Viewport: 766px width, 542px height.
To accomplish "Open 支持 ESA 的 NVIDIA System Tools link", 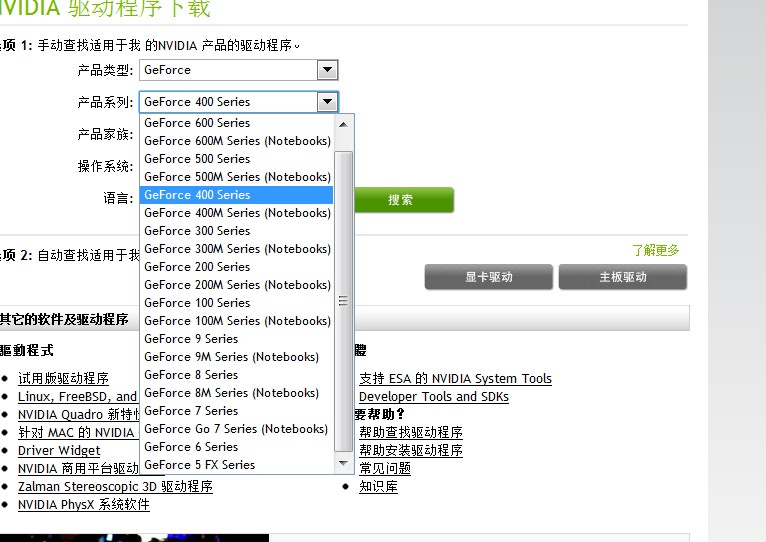I will [x=455, y=378].
